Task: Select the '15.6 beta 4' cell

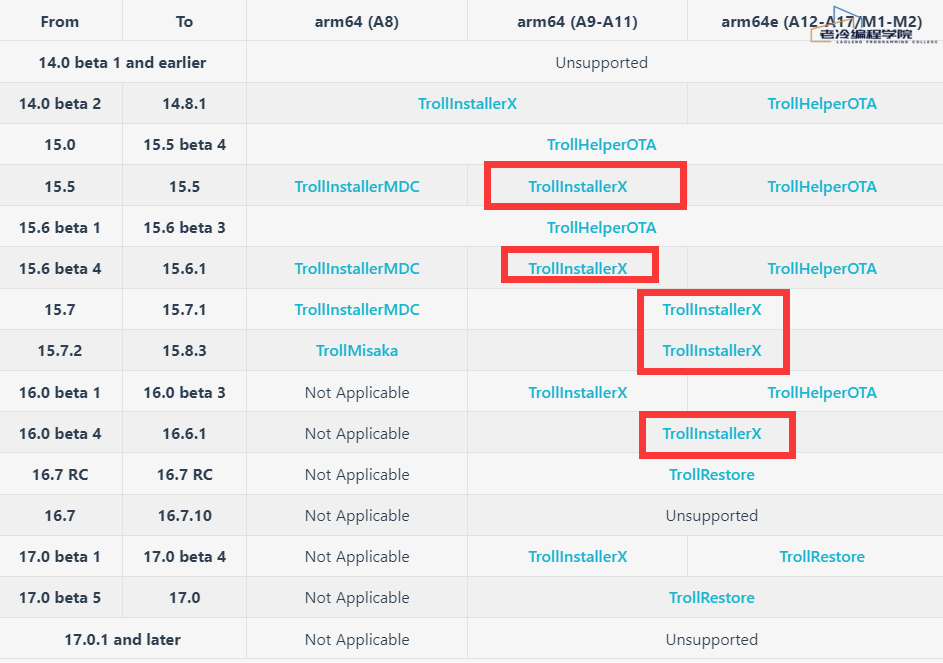Action: click(60, 268)
